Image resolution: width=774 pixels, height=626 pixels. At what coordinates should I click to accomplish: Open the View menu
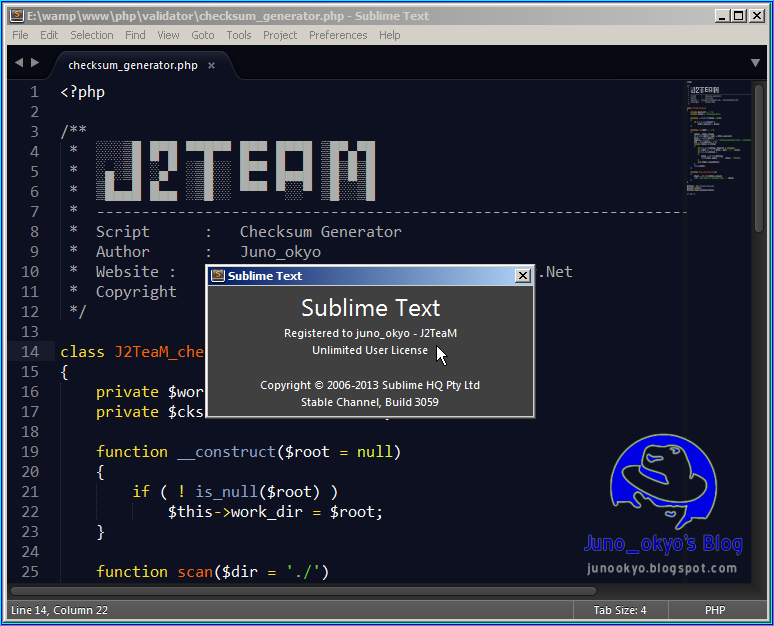click(168, 35)
